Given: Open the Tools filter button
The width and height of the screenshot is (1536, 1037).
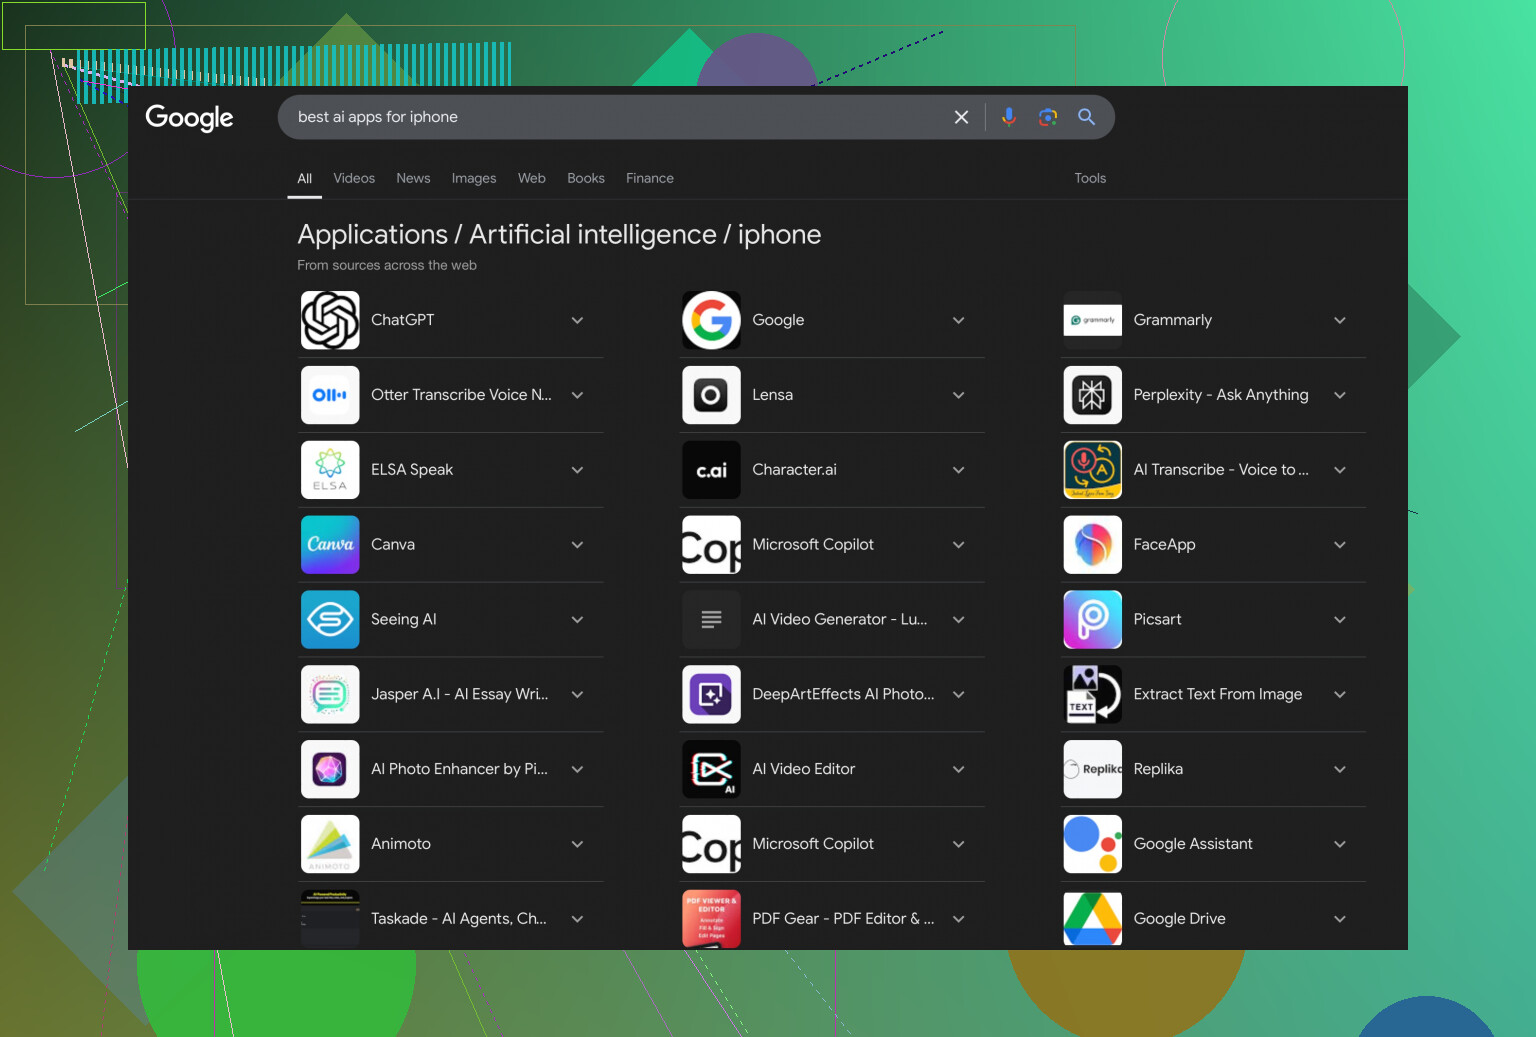Looking at the screenshot, I should pos(1089,178).
